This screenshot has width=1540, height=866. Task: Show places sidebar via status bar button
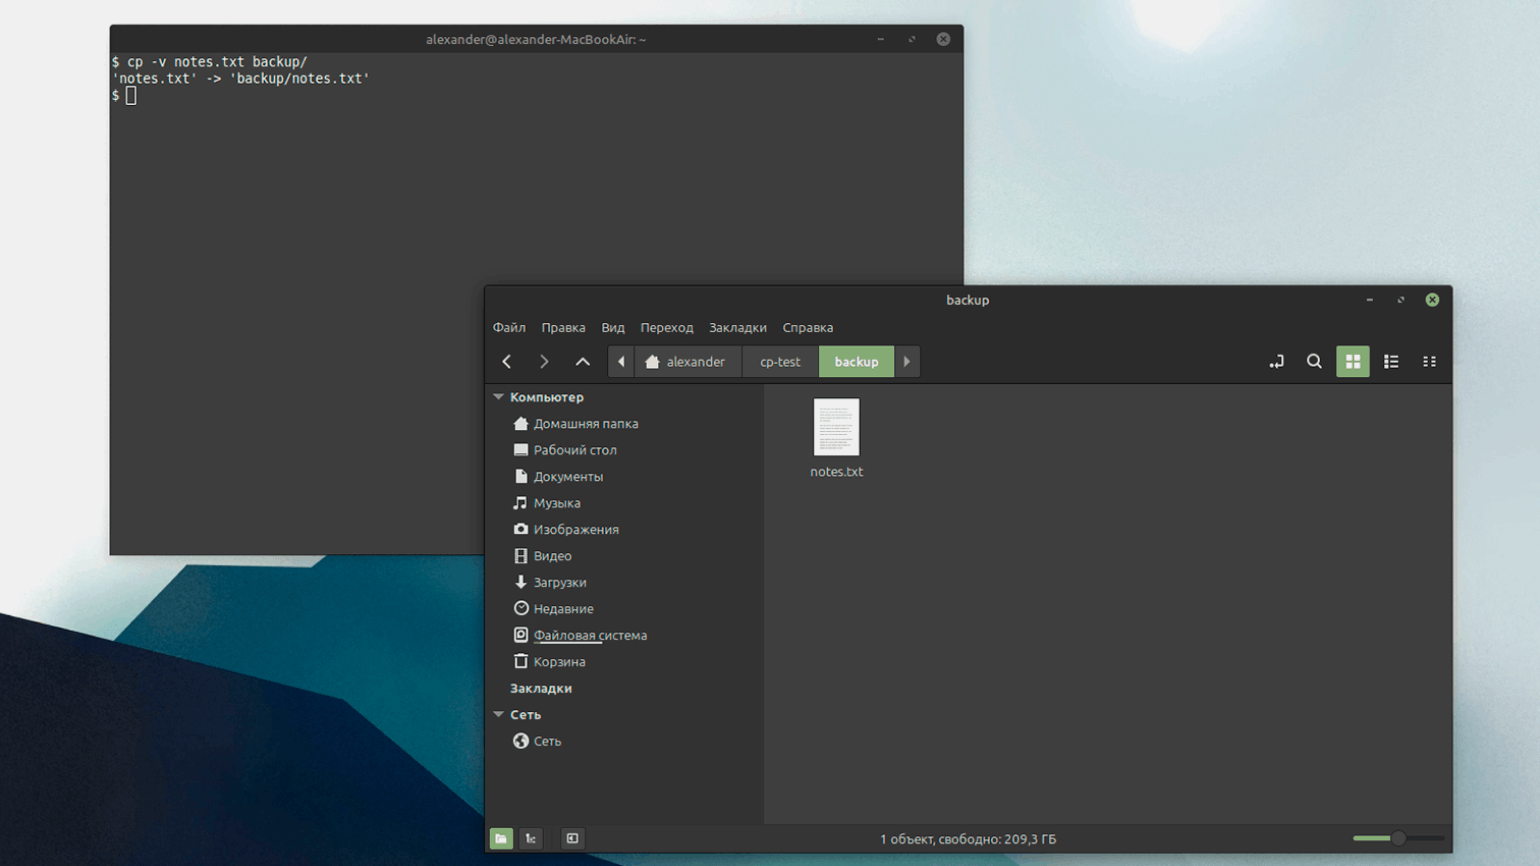[501, 839]
